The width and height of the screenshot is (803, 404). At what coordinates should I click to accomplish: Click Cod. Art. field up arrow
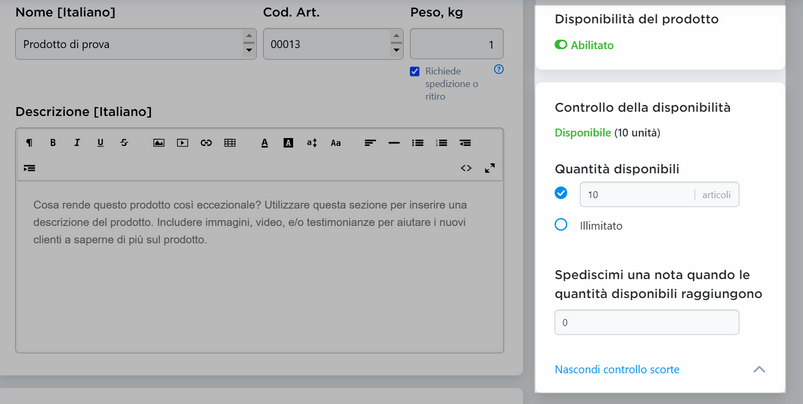(396, 36)
